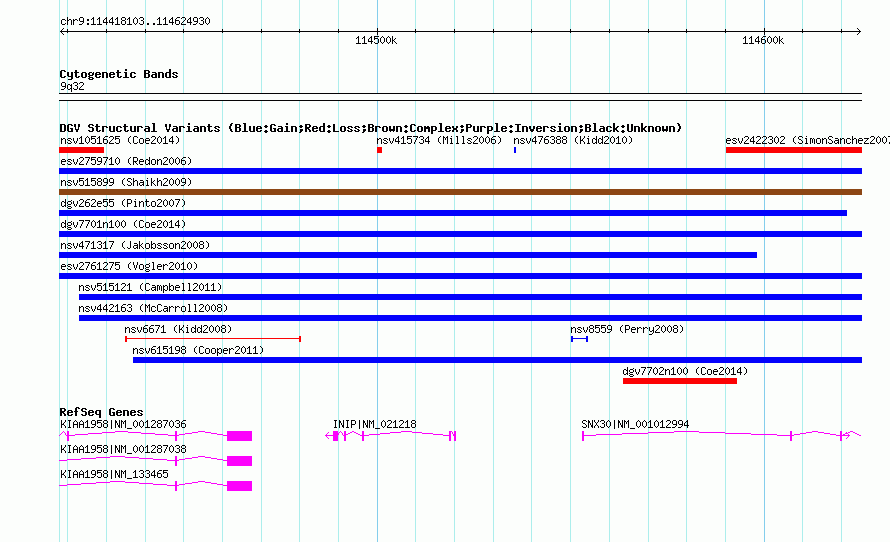Click the nsv615198 (Cooper2011) label
Viewport: 890px width, 542px height.
[198, 350]
